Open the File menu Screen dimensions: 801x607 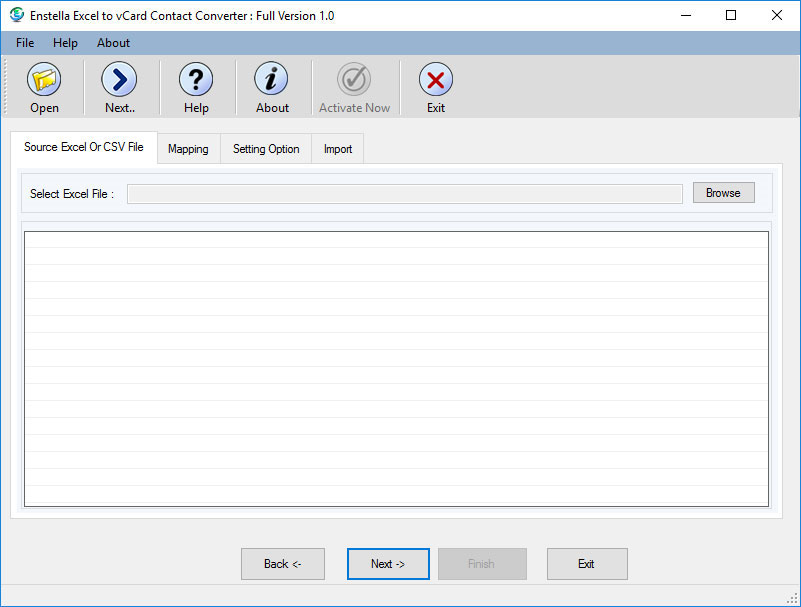coord(25,43)
